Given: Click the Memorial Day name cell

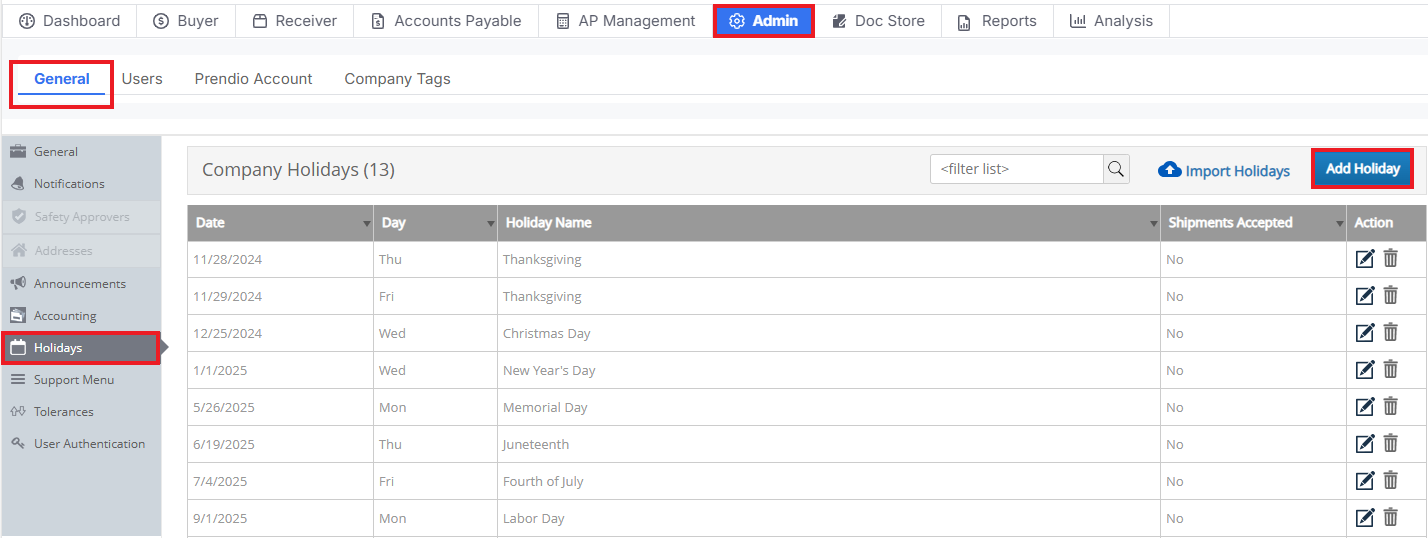Looking at the screenshot, I should 829,407.
